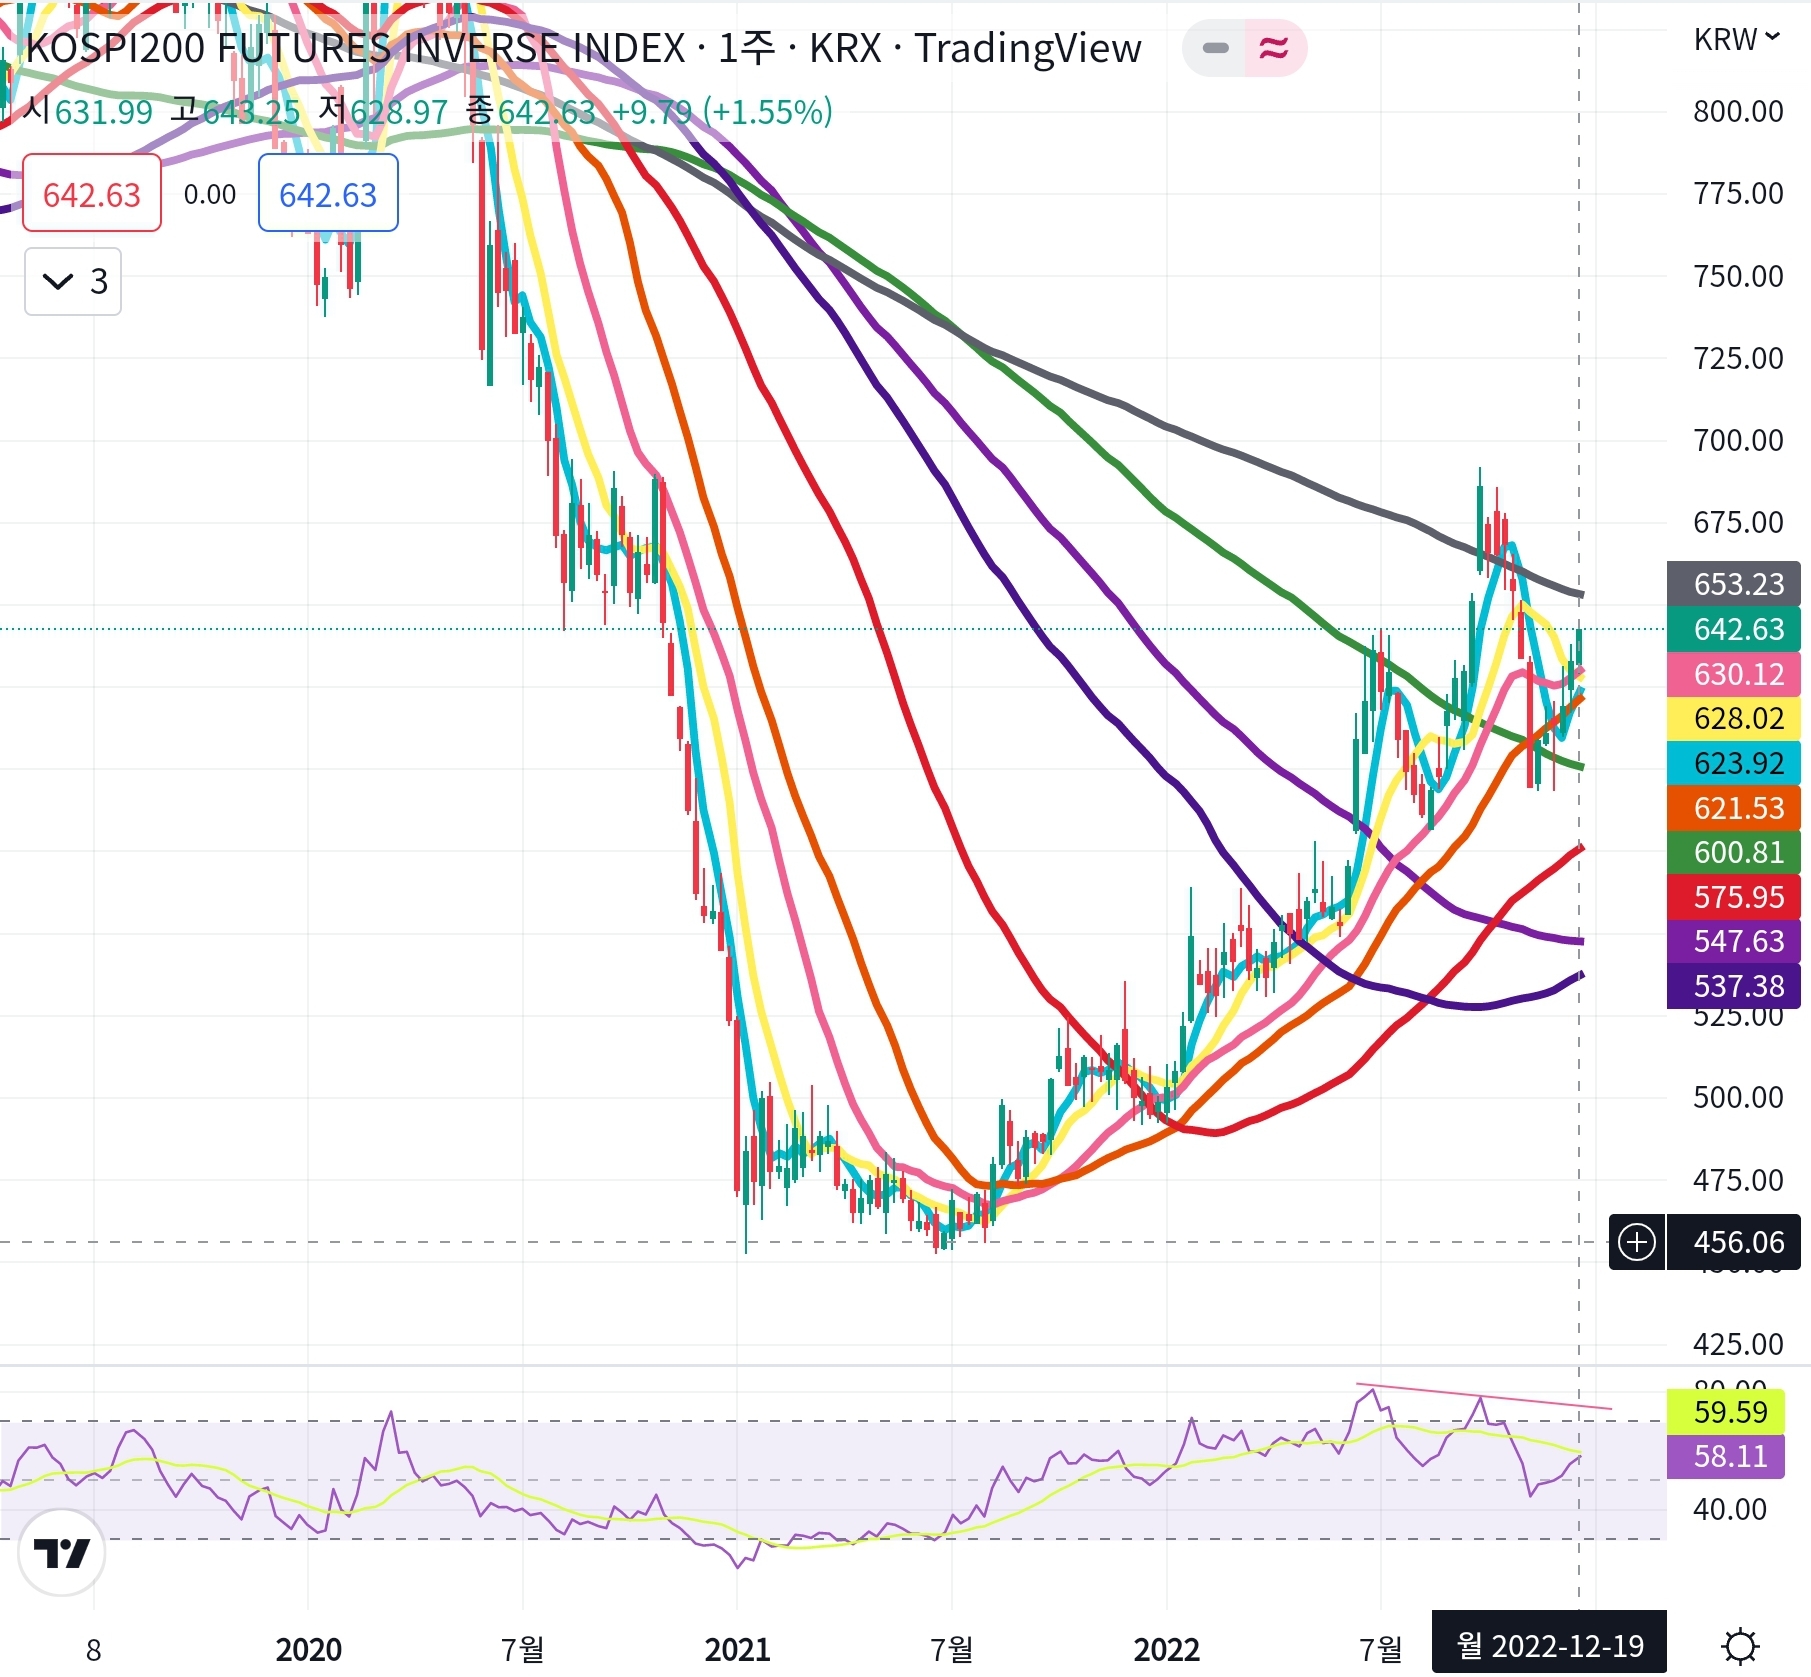The width and height of the screenshot is (1811, 1677).
Task: Open the KRW currency dropdown
Action: pos(1737,39)
